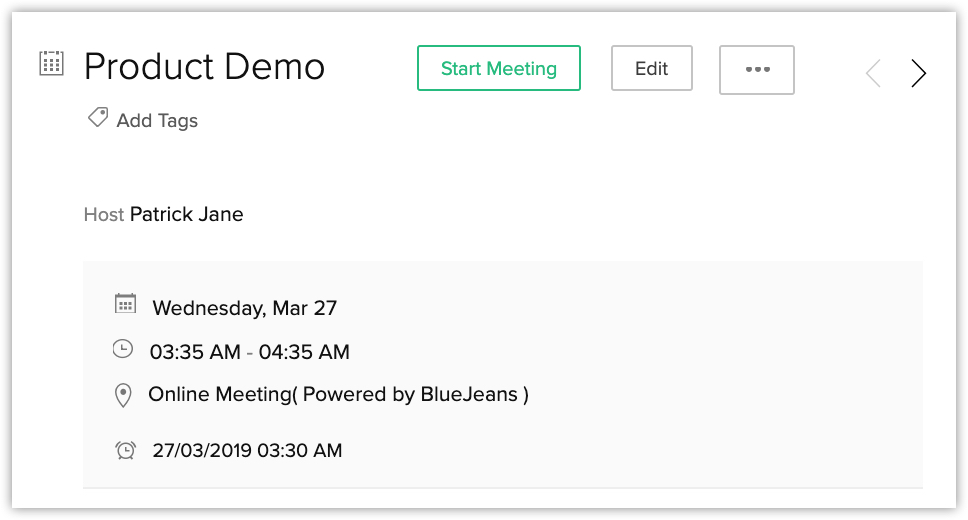Click the meeting calendar icon beside Product Demo
Viewport: 968px width, 520px height.
51,64
